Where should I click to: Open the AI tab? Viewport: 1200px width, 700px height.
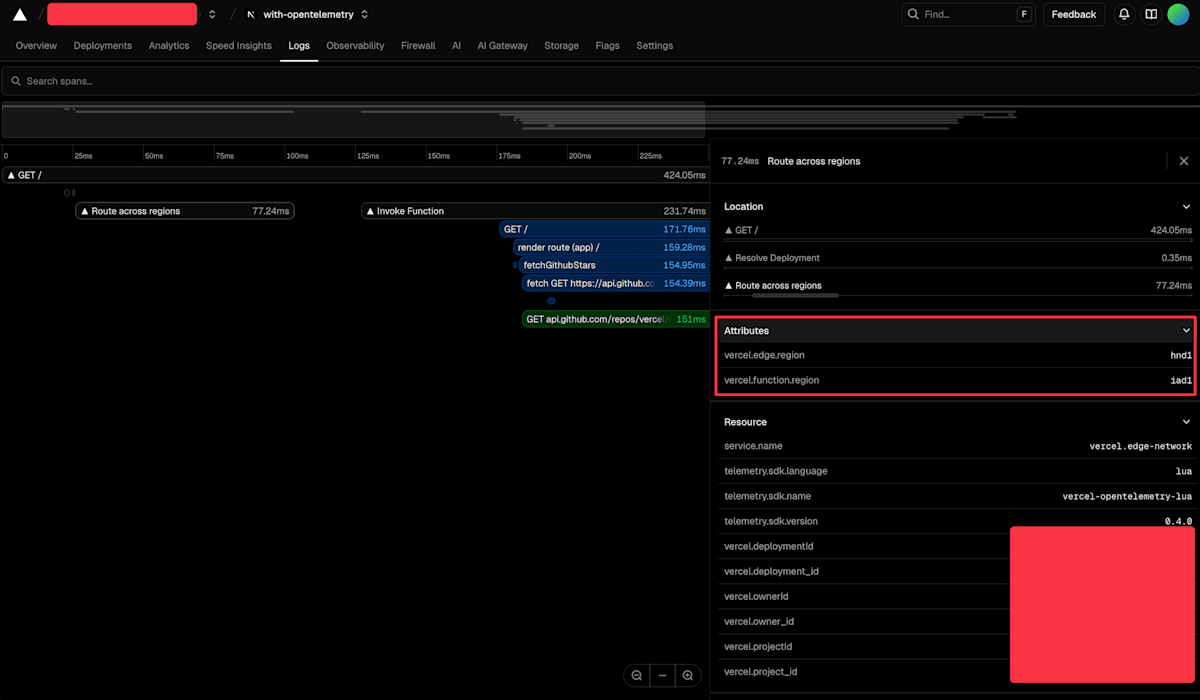coord(457,46)
